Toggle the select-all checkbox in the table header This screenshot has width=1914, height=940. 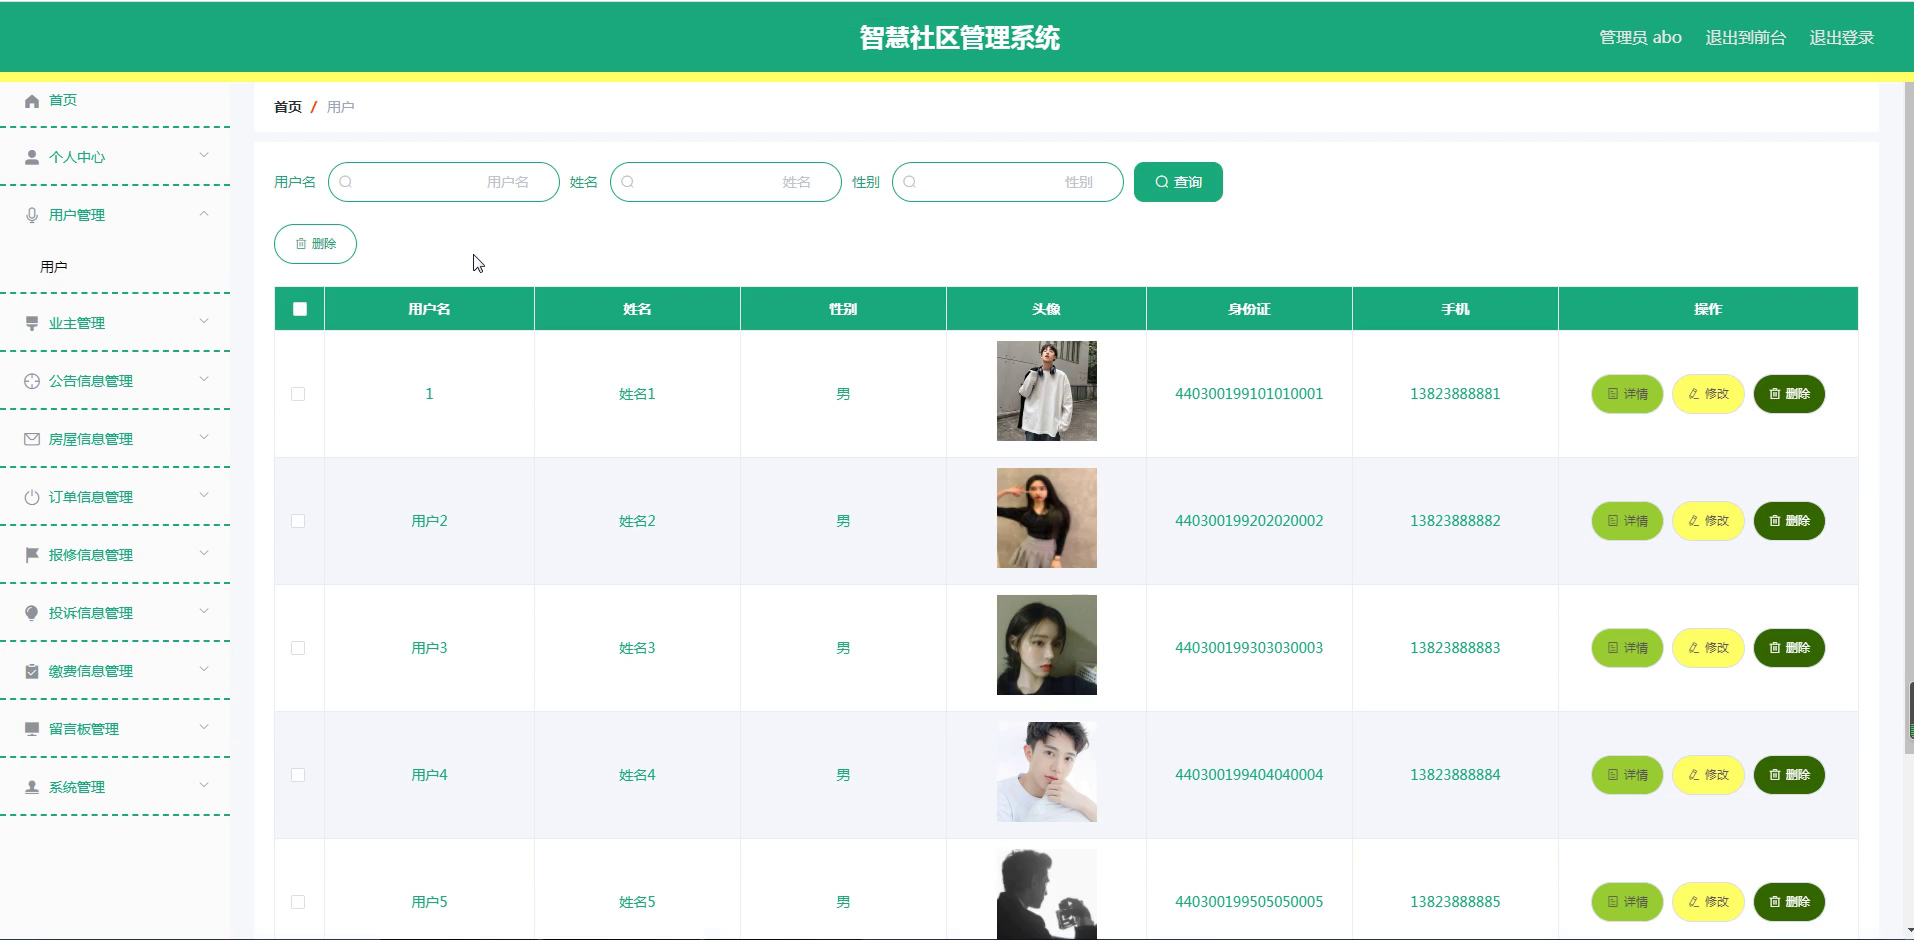[x=300, y=309]
